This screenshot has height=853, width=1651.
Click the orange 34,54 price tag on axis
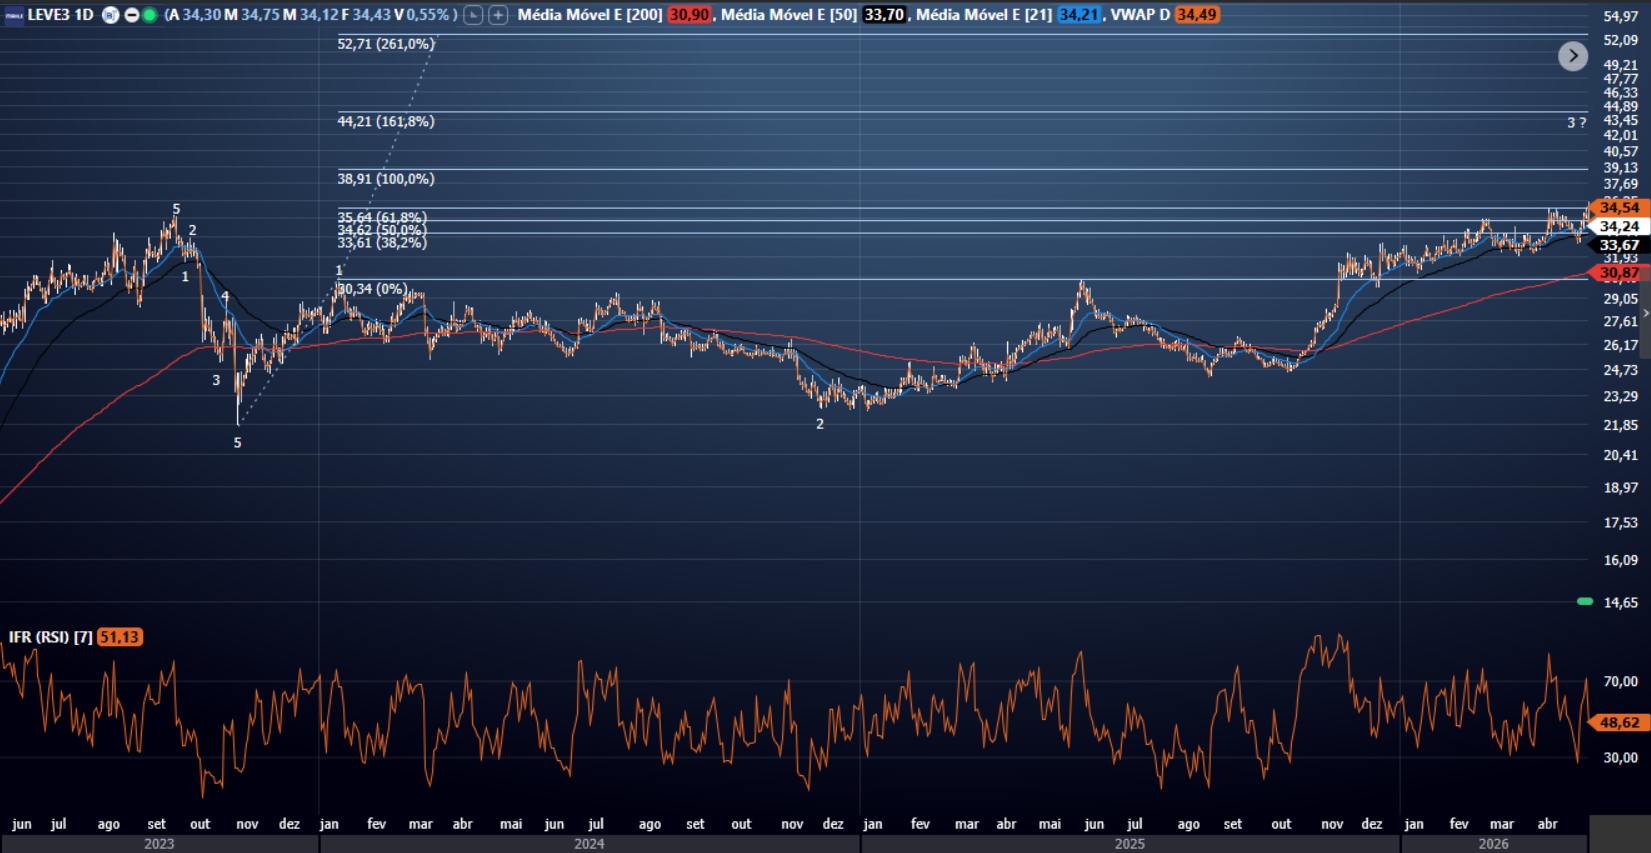(1619, 208)
